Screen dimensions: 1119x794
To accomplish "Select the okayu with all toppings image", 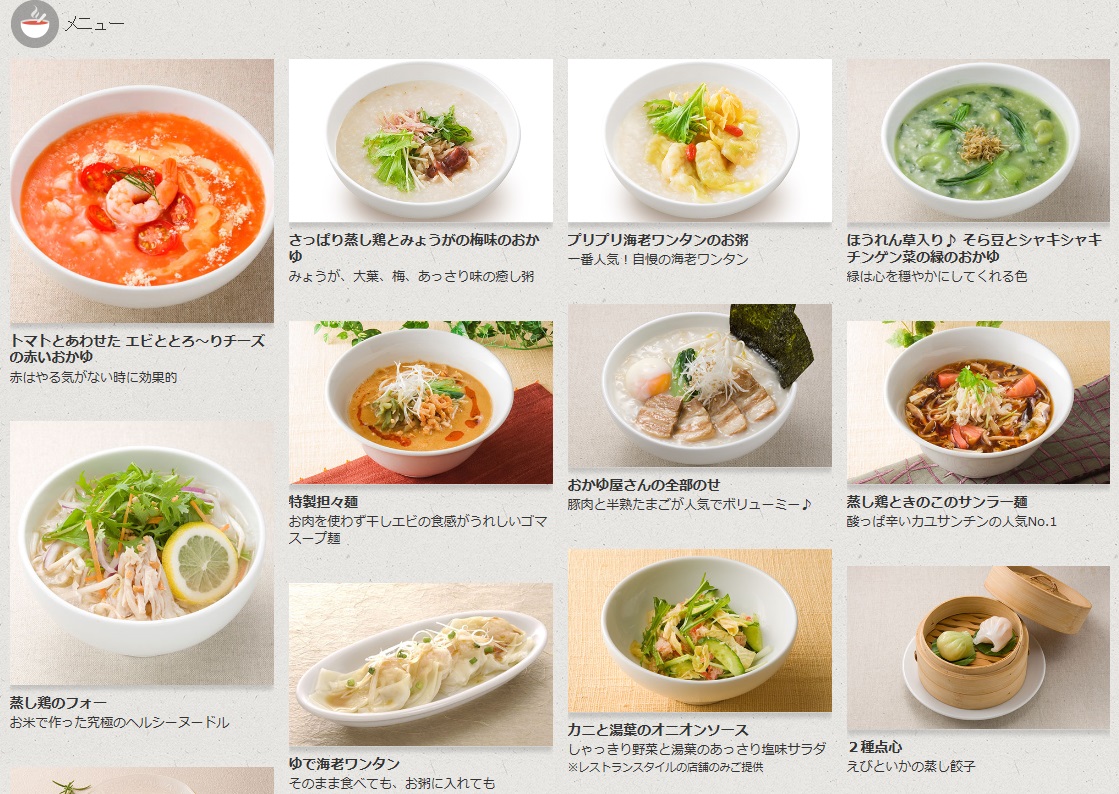I will click(700, 386).
